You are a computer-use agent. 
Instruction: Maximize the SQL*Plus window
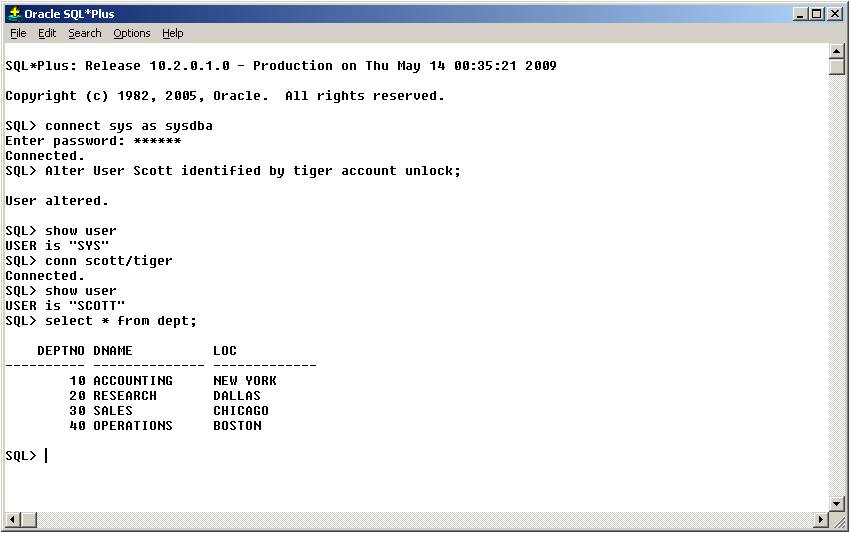click(817, 14)
